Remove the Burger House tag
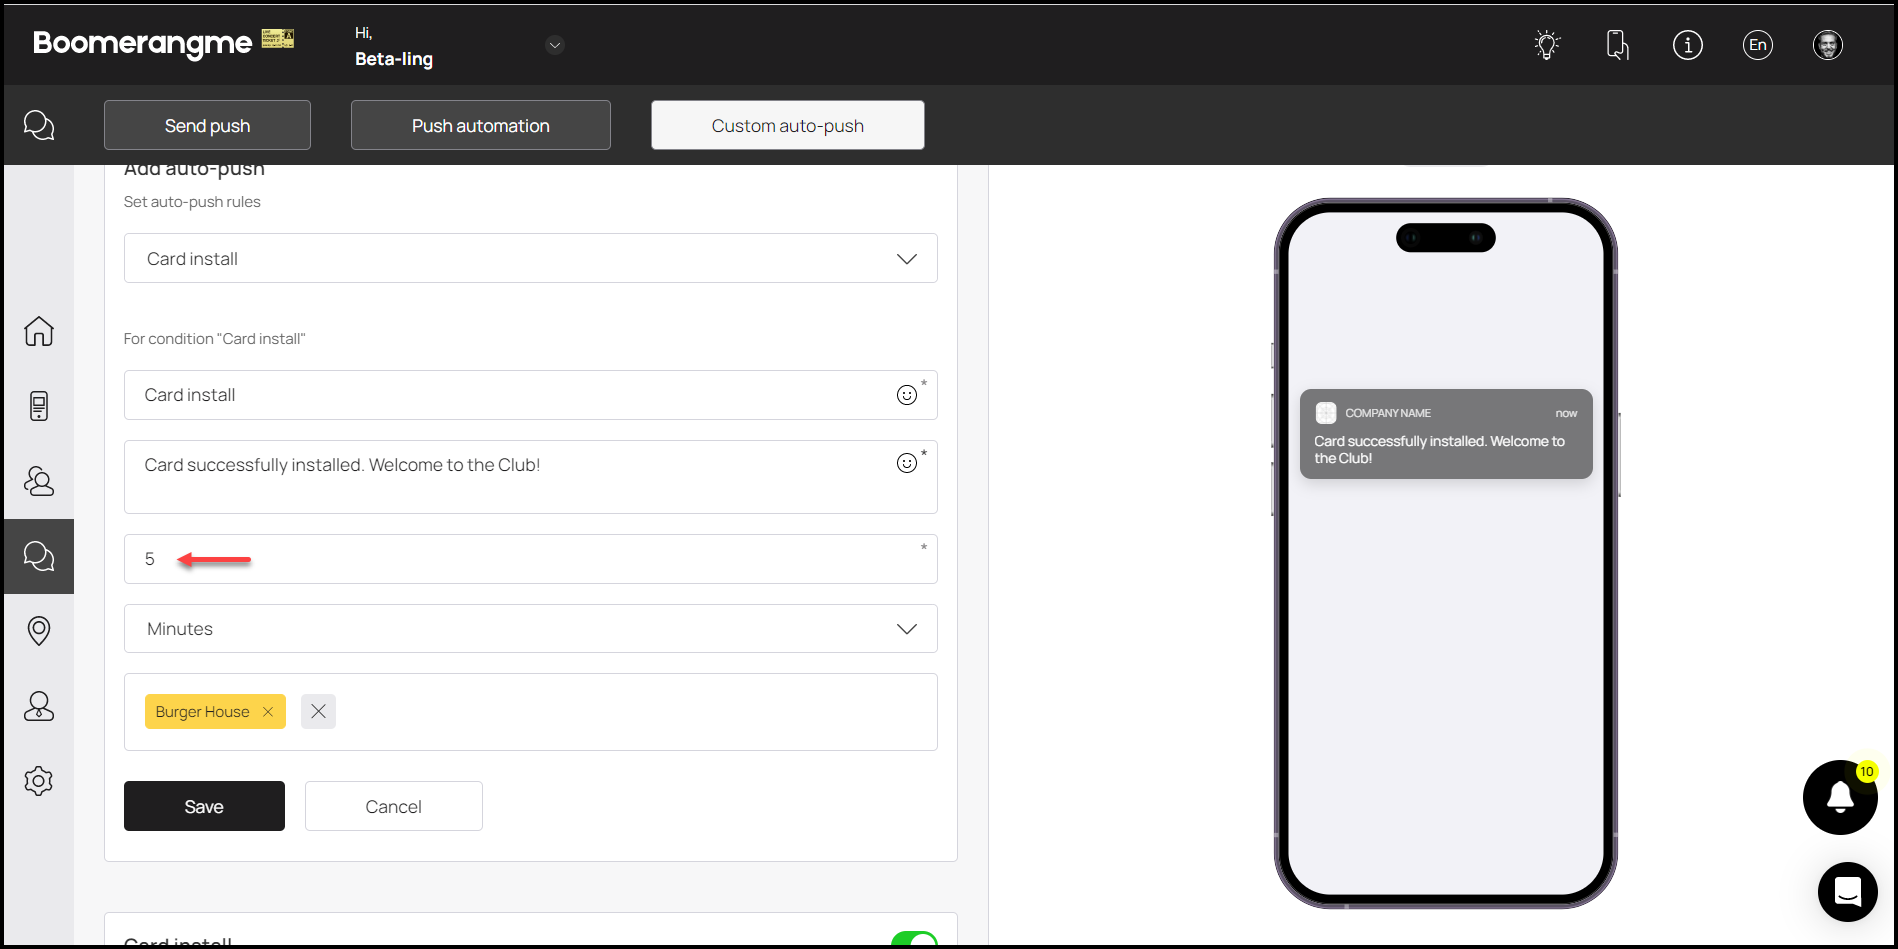1898x949 pixels. coord(268,712)
